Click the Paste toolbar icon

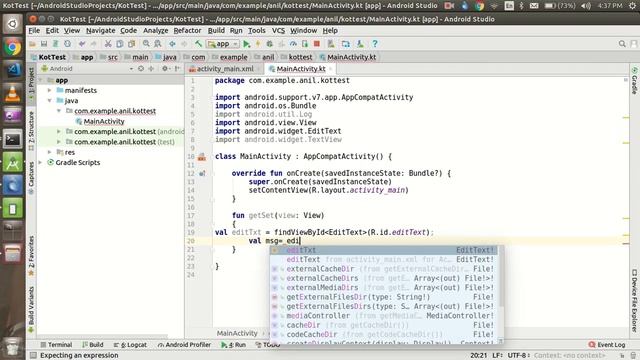click(x=131, y=44)
